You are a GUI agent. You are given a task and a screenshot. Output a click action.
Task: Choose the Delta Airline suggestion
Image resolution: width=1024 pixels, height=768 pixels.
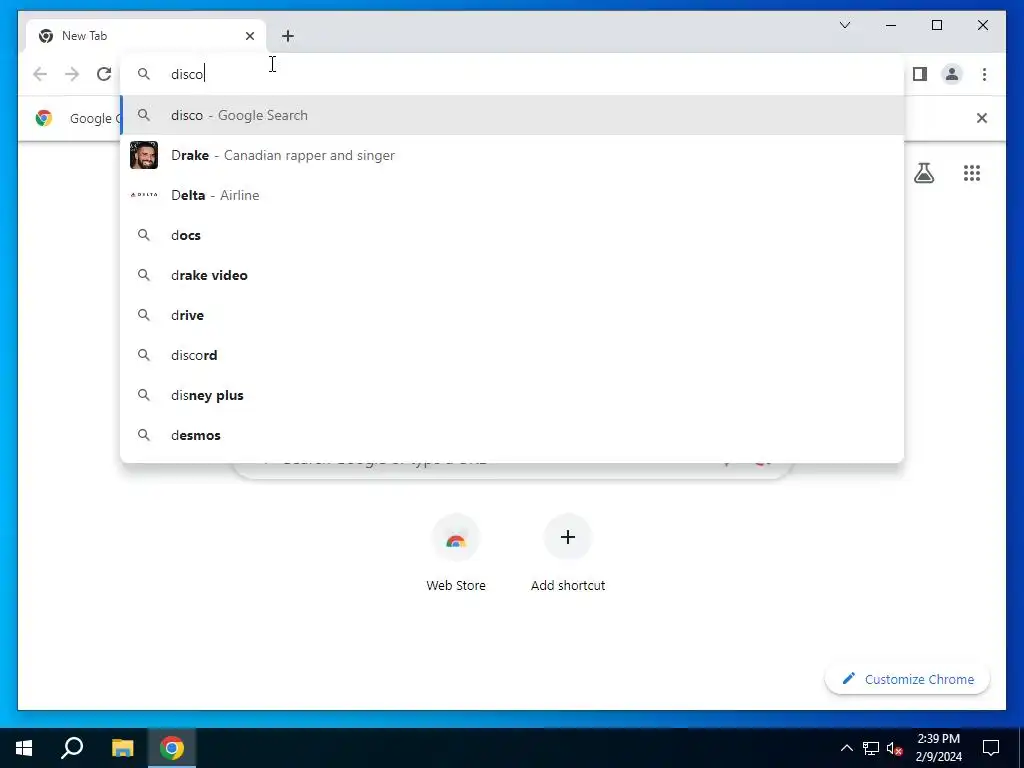(513, 195)
